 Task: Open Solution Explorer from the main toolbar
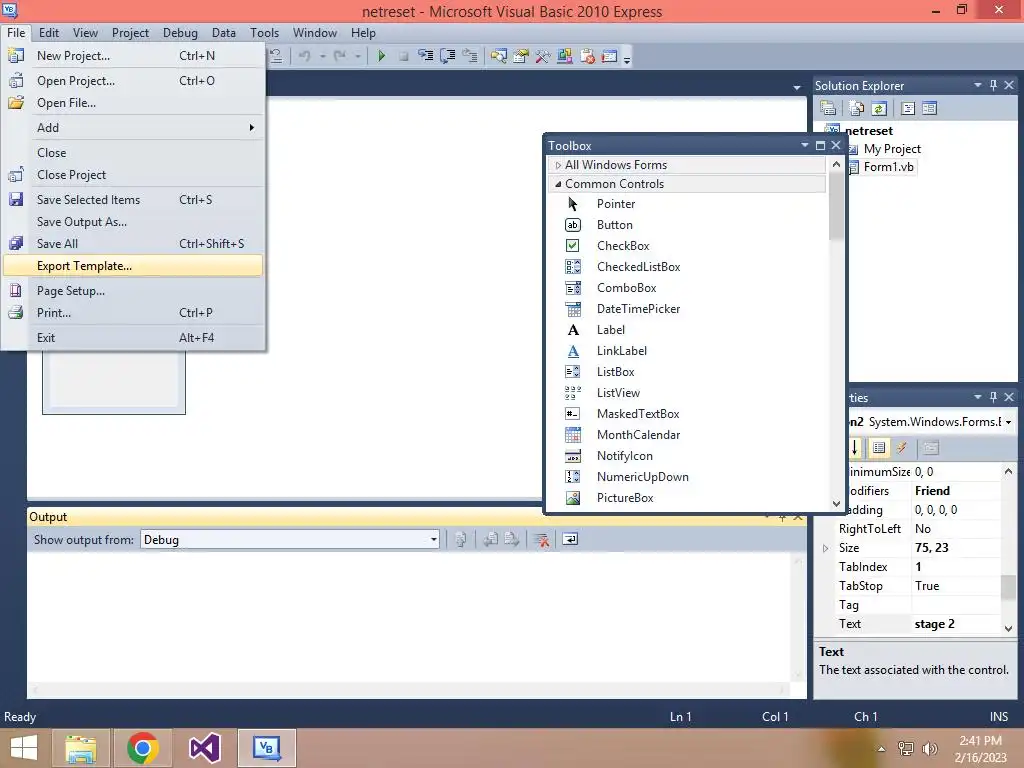click(x=499, y=56)
